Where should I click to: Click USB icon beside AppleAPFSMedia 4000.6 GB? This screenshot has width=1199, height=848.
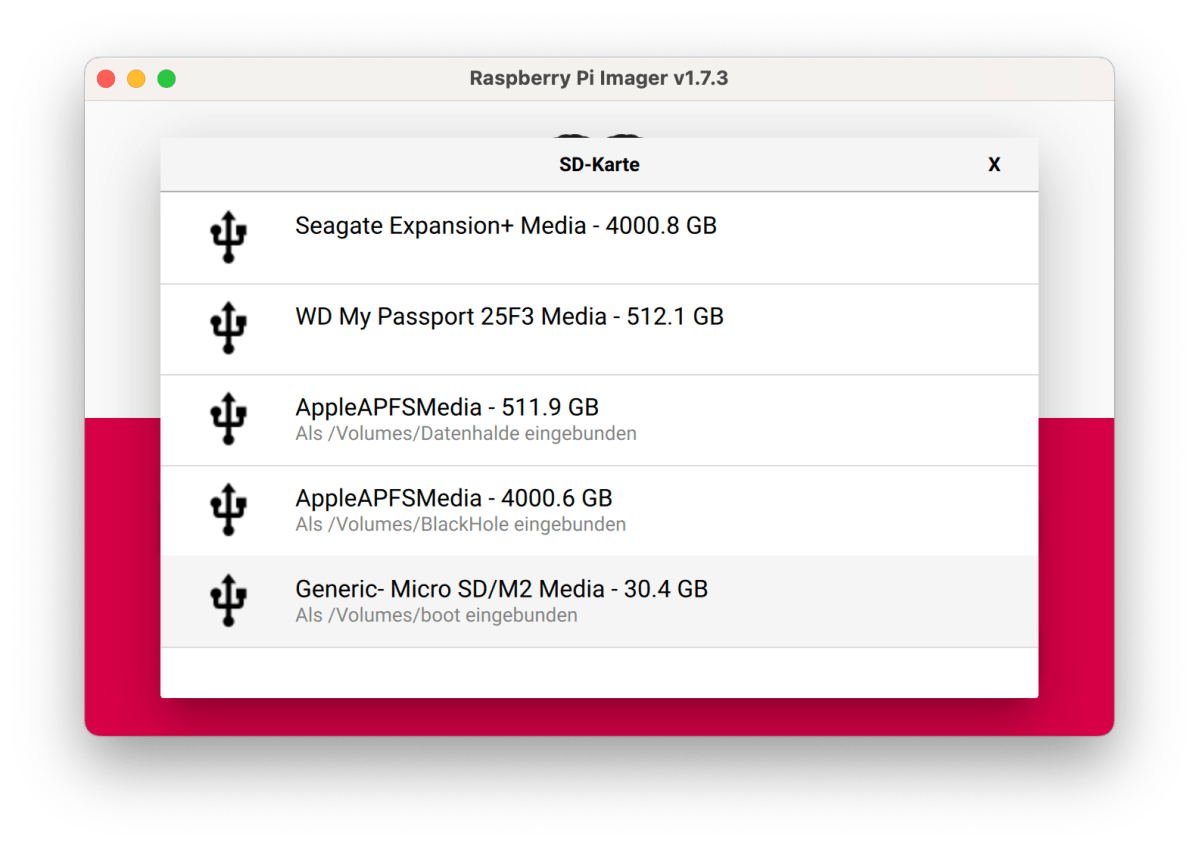click(228, 509)
